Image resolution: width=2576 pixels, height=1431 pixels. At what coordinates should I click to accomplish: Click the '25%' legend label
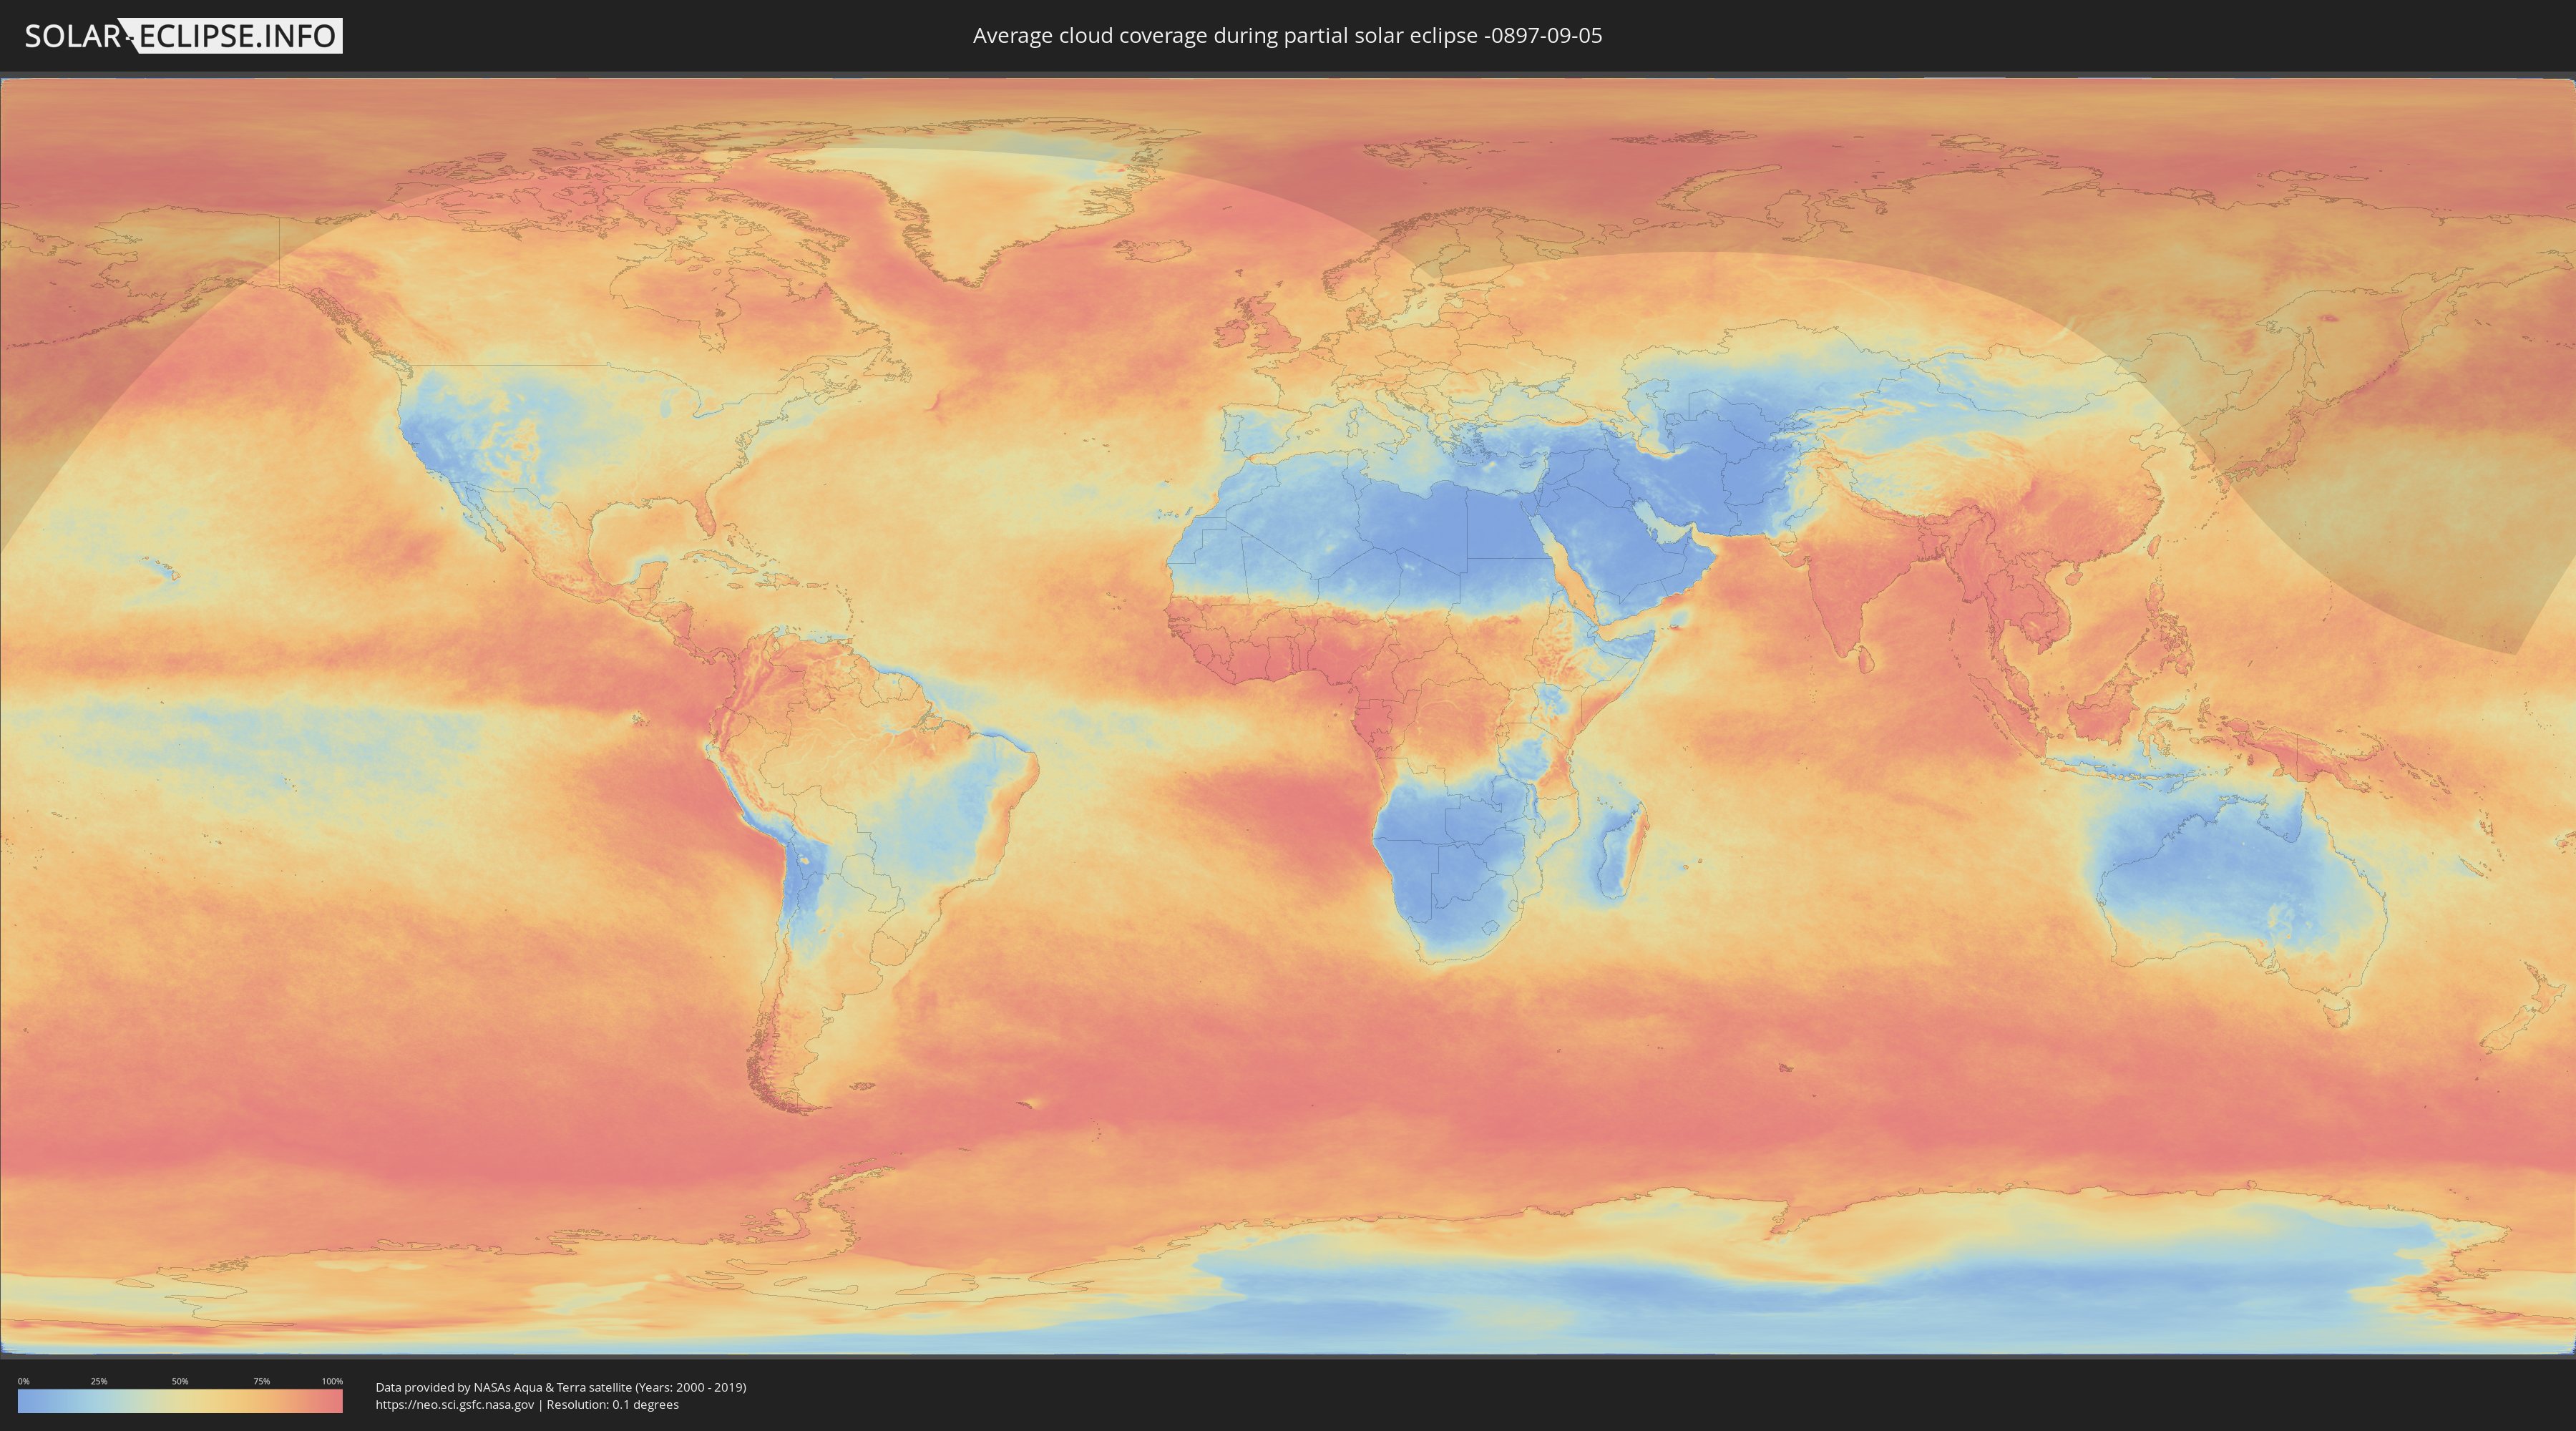coord(99,1381)
